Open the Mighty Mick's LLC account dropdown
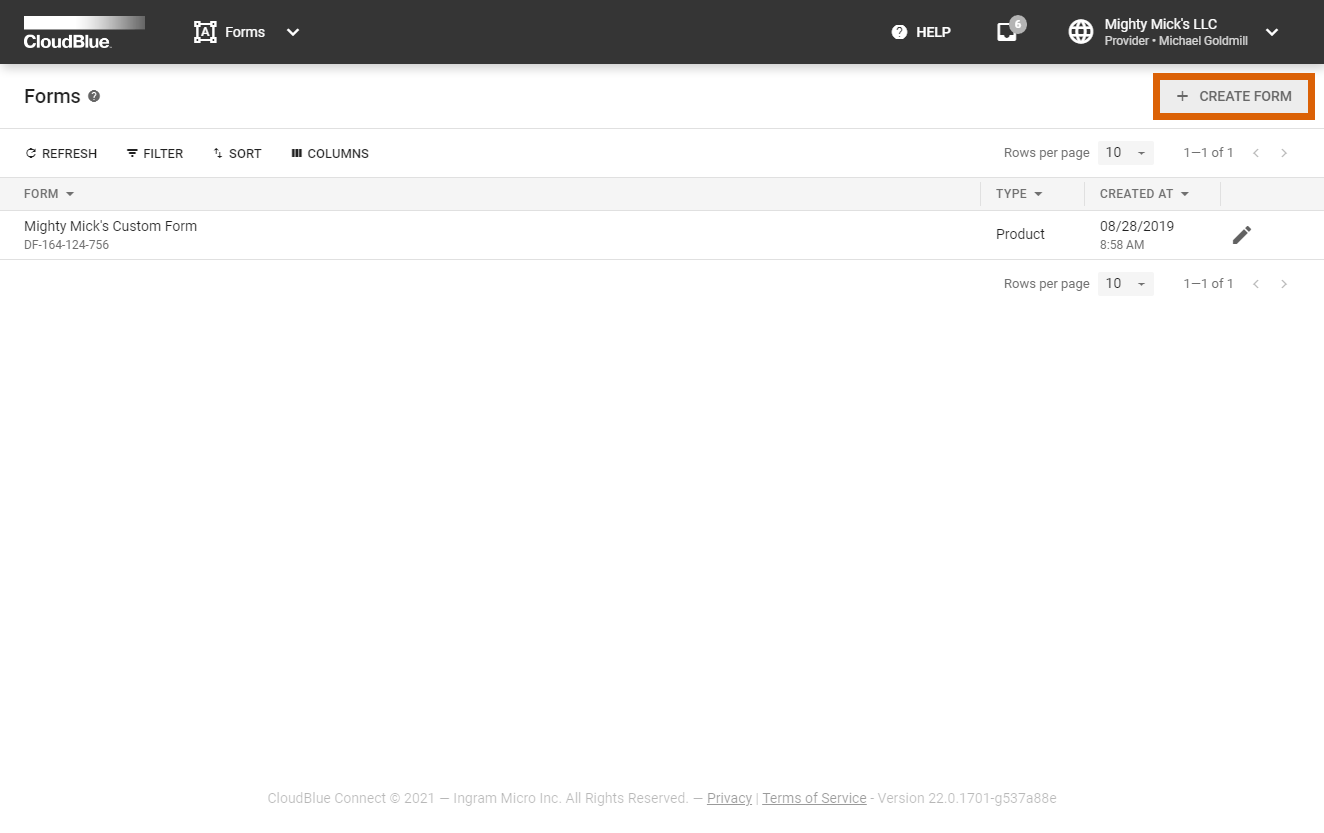 tap(1272, 32)
